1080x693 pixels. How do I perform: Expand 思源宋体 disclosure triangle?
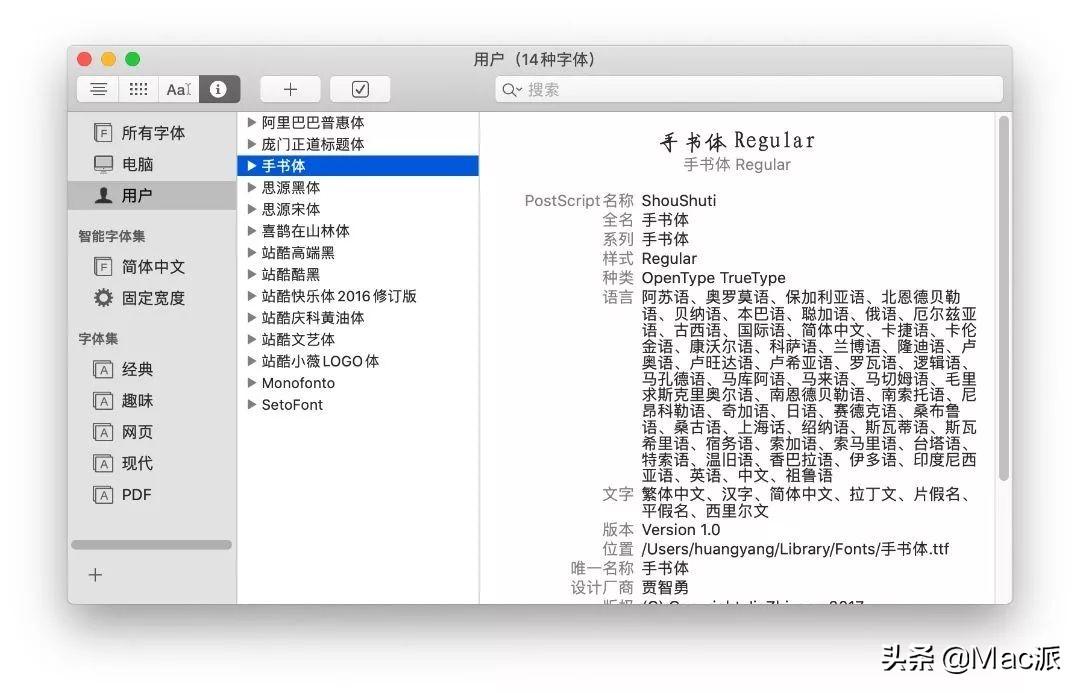tap(251, 209)
